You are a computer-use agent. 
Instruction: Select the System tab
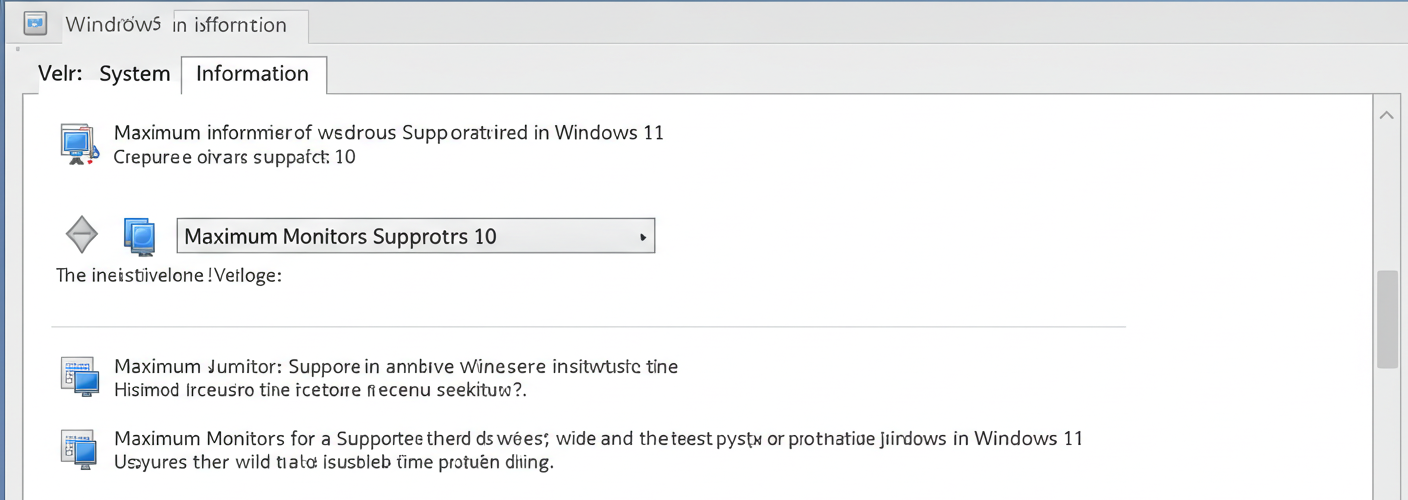coord(135,74)
